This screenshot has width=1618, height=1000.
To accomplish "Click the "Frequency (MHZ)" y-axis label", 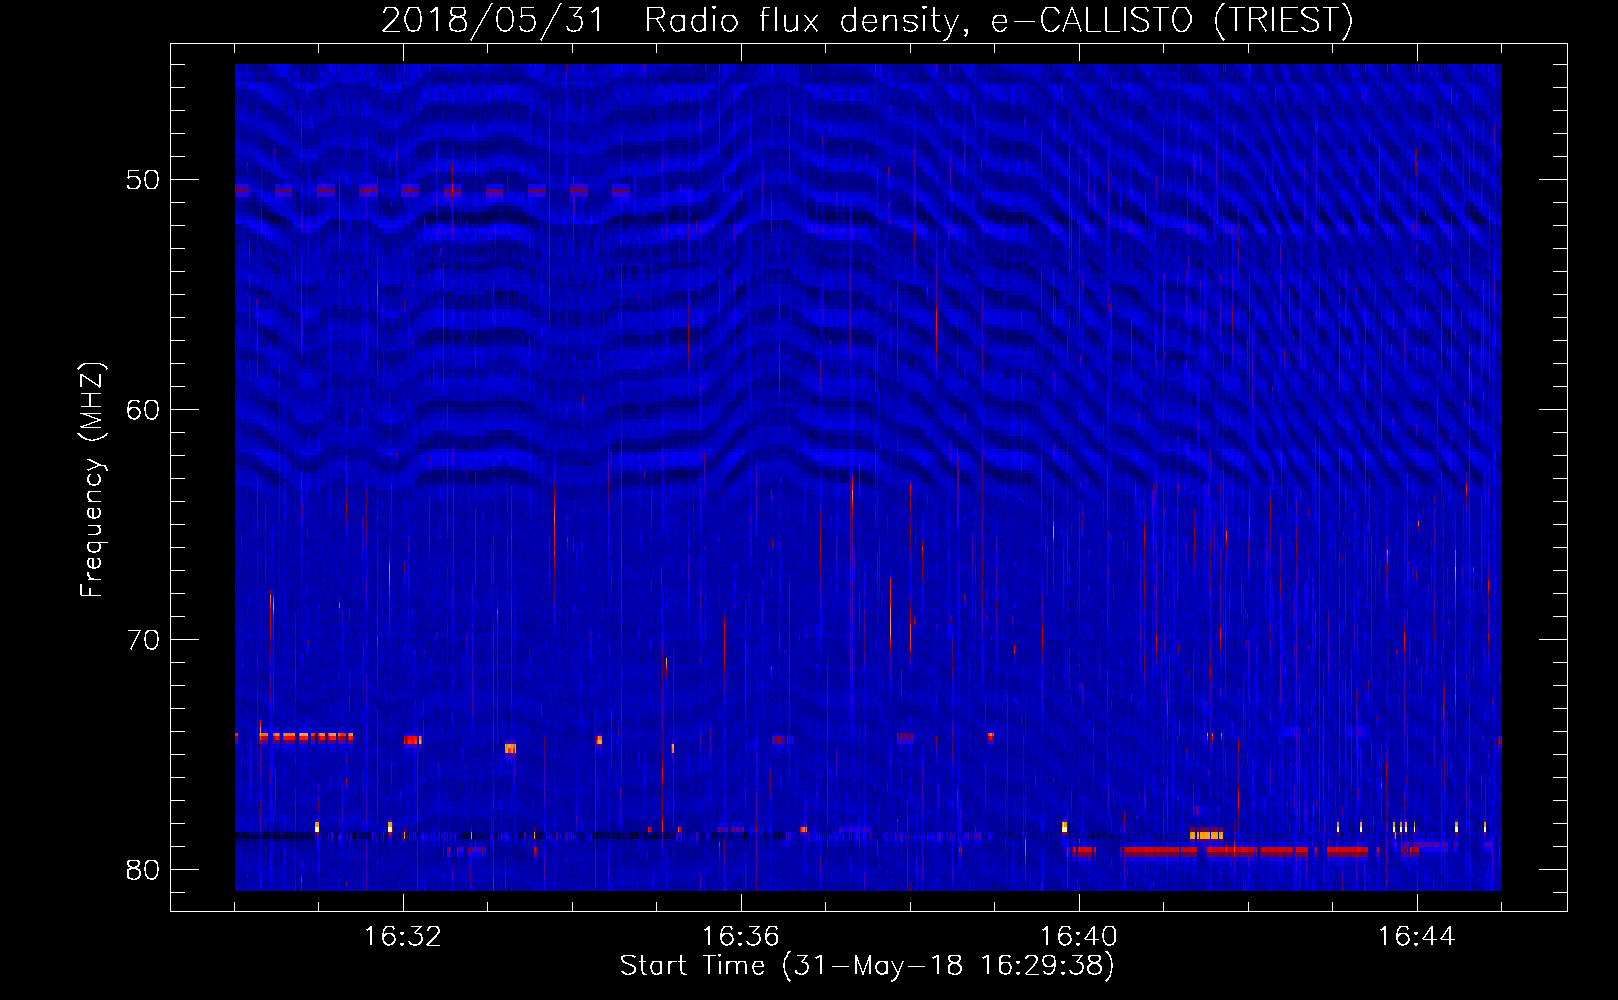I will (x=92, y=480).
